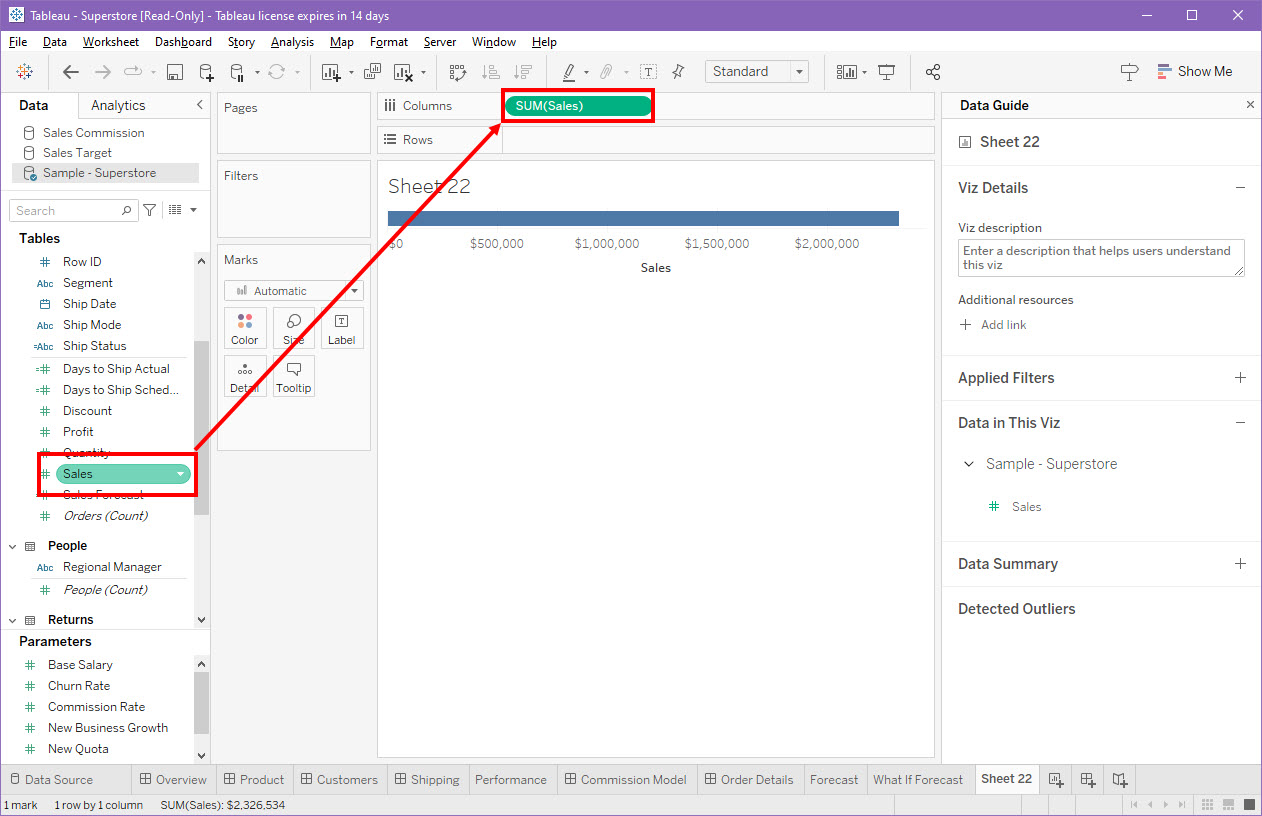Screen dimensions: 1262x816
Task: Click the Show Mark Labels icon
Action: coord(648,72)
